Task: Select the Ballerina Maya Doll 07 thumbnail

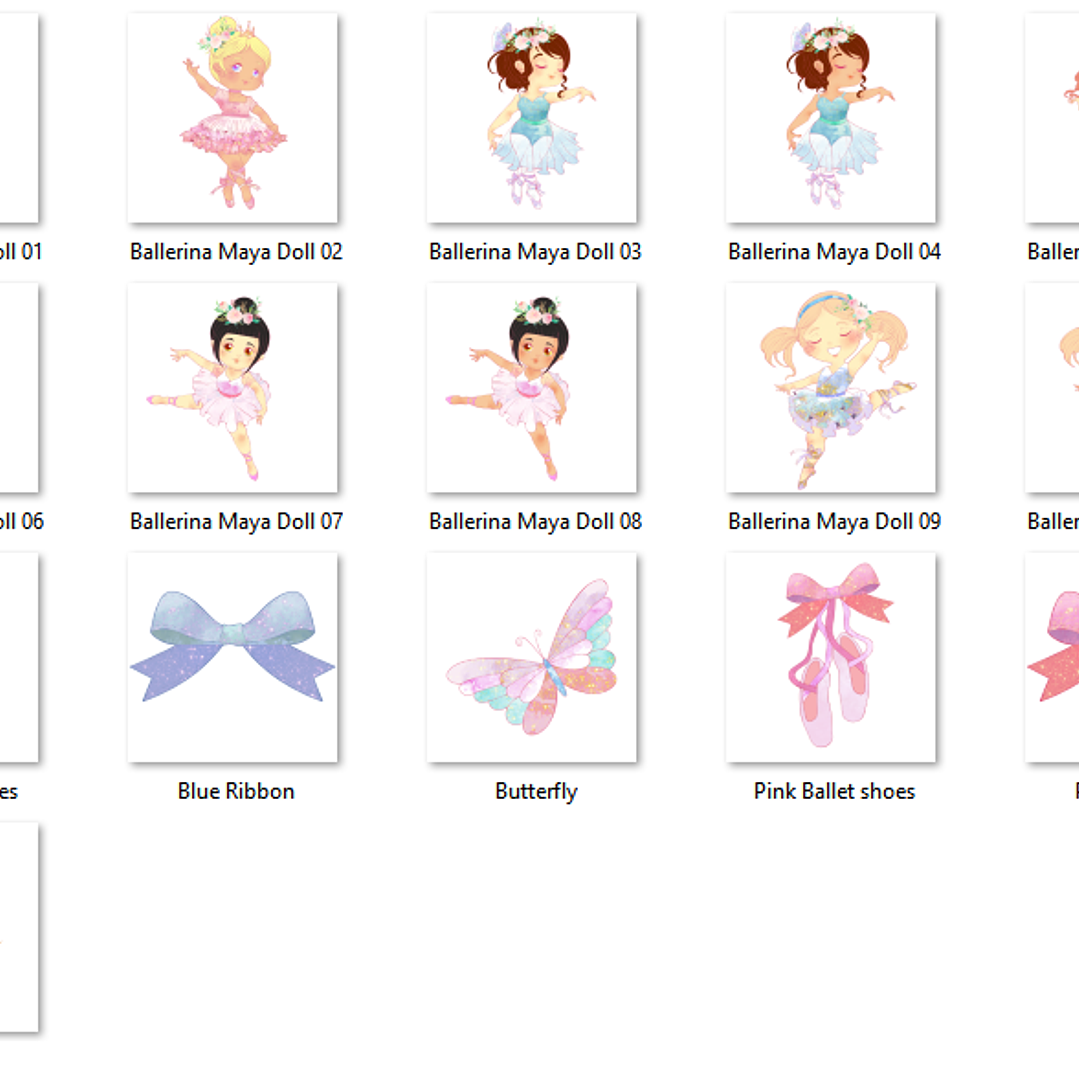Action: click(x=232, y=388)
